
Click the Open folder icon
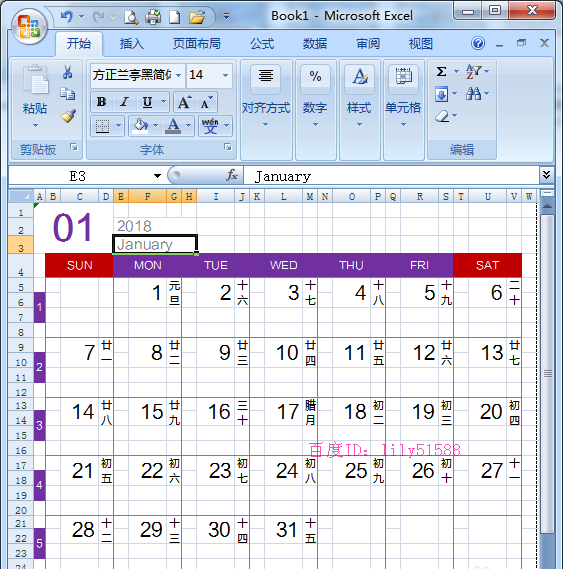click(x=197, y=17)
